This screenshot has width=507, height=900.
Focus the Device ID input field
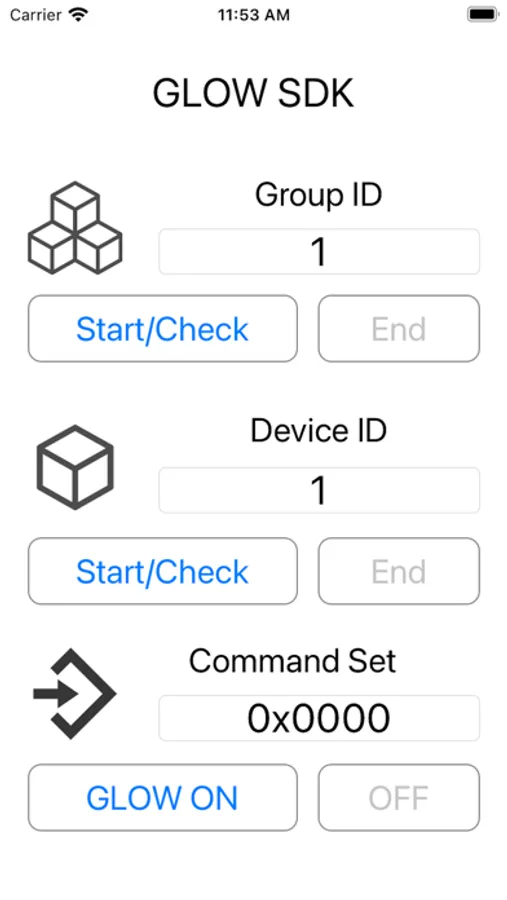[x=319, y=490]
